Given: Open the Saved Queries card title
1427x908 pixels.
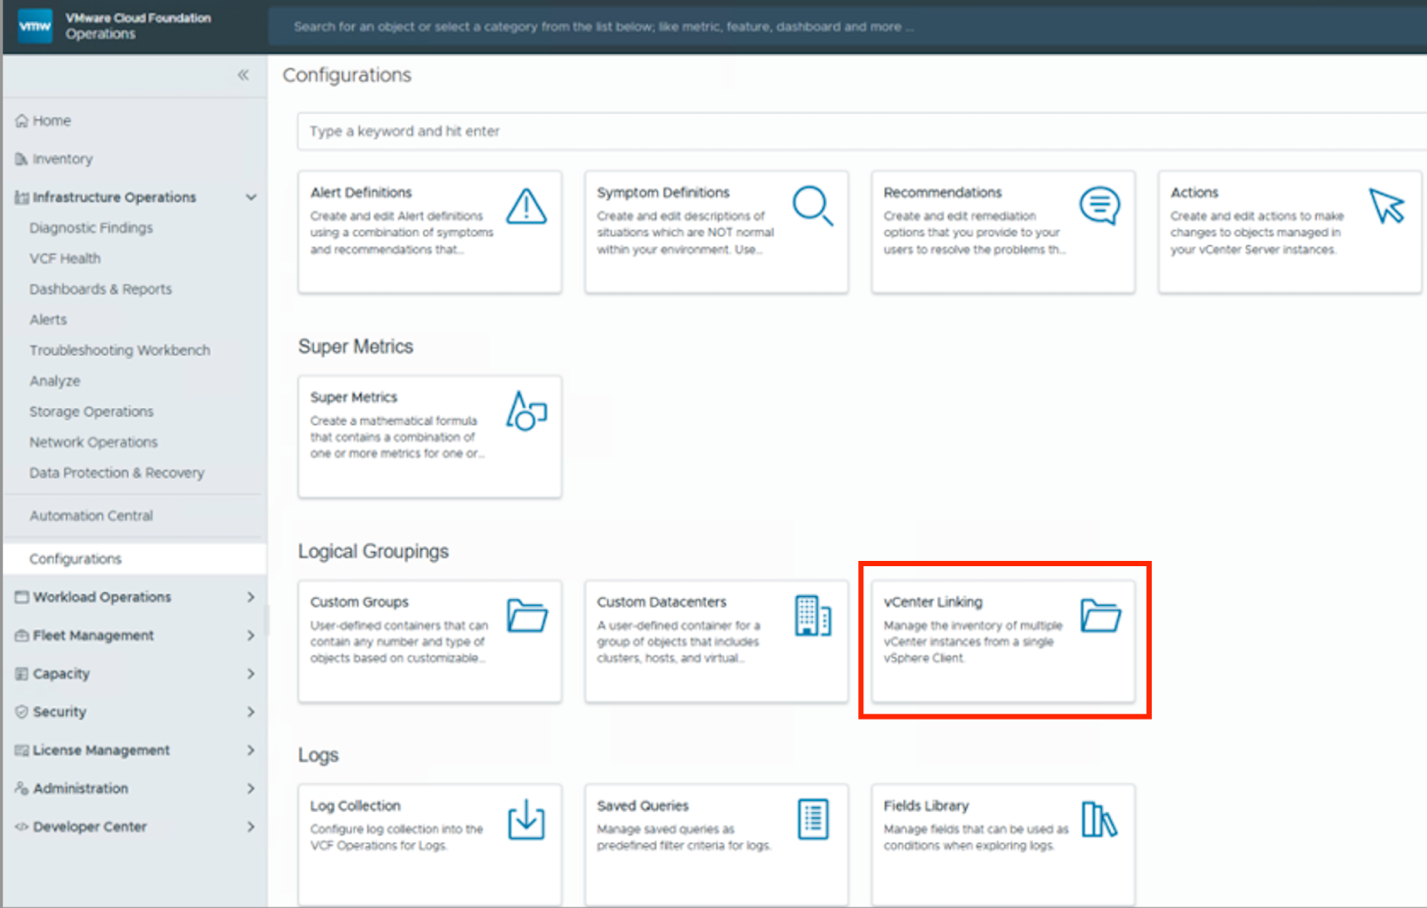Looking at the screenshot, I should click(x=643, y=806).
